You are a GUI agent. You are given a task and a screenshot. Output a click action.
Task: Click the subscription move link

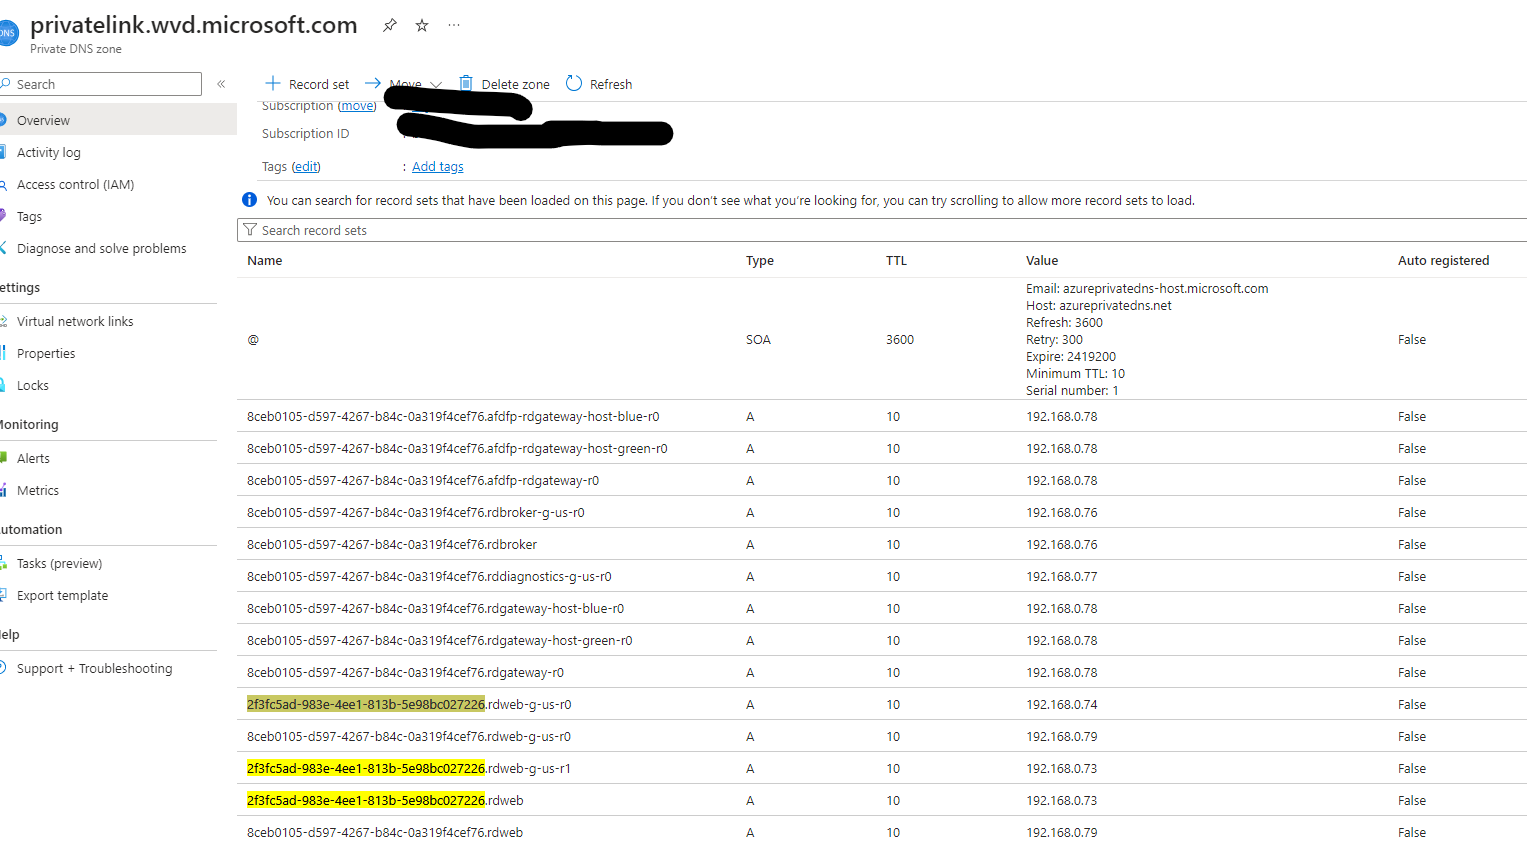coord(357,105)
